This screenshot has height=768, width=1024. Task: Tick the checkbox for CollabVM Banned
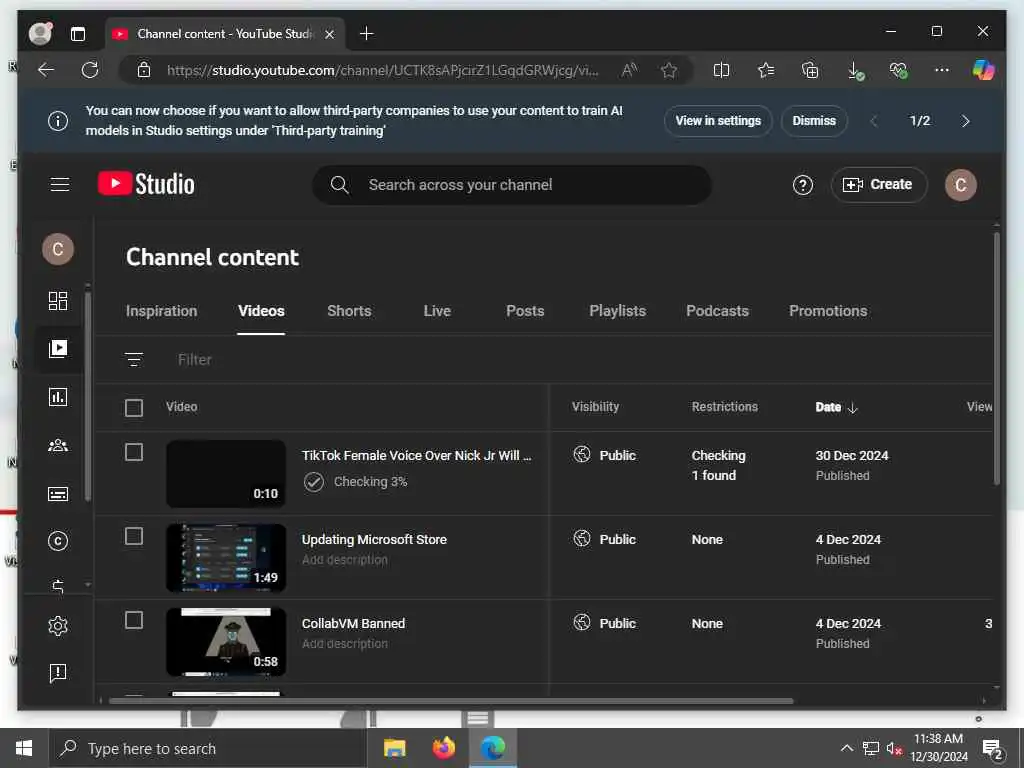[x=134, y=620]
